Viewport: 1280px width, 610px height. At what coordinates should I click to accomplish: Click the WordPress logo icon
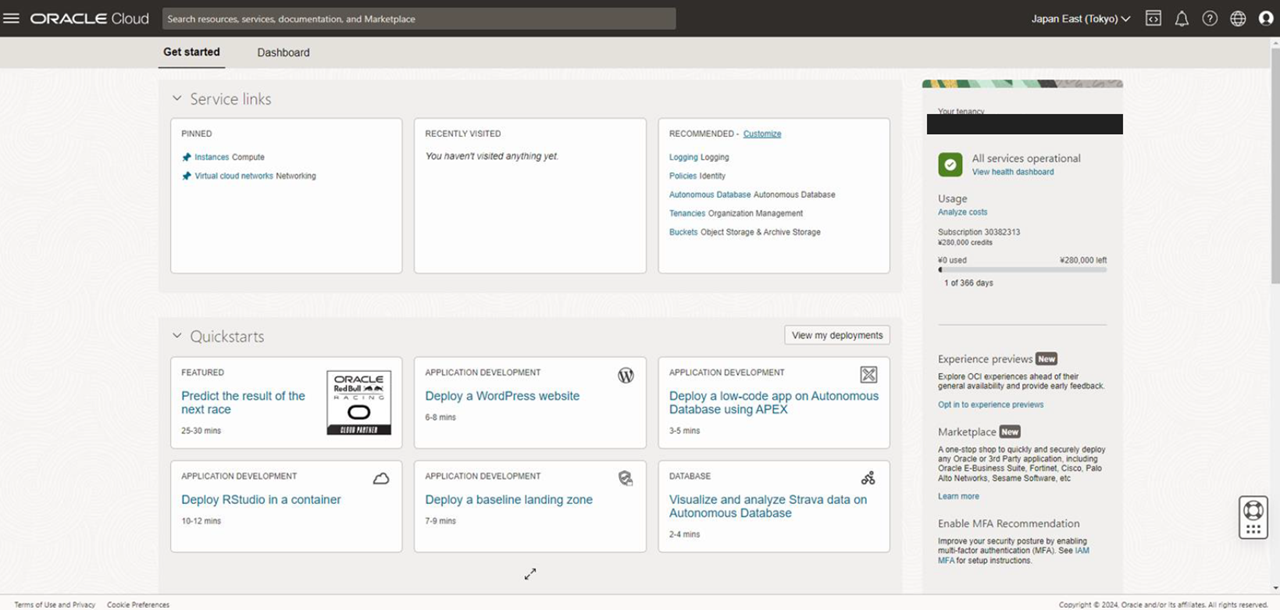click(x=626, y=375)
